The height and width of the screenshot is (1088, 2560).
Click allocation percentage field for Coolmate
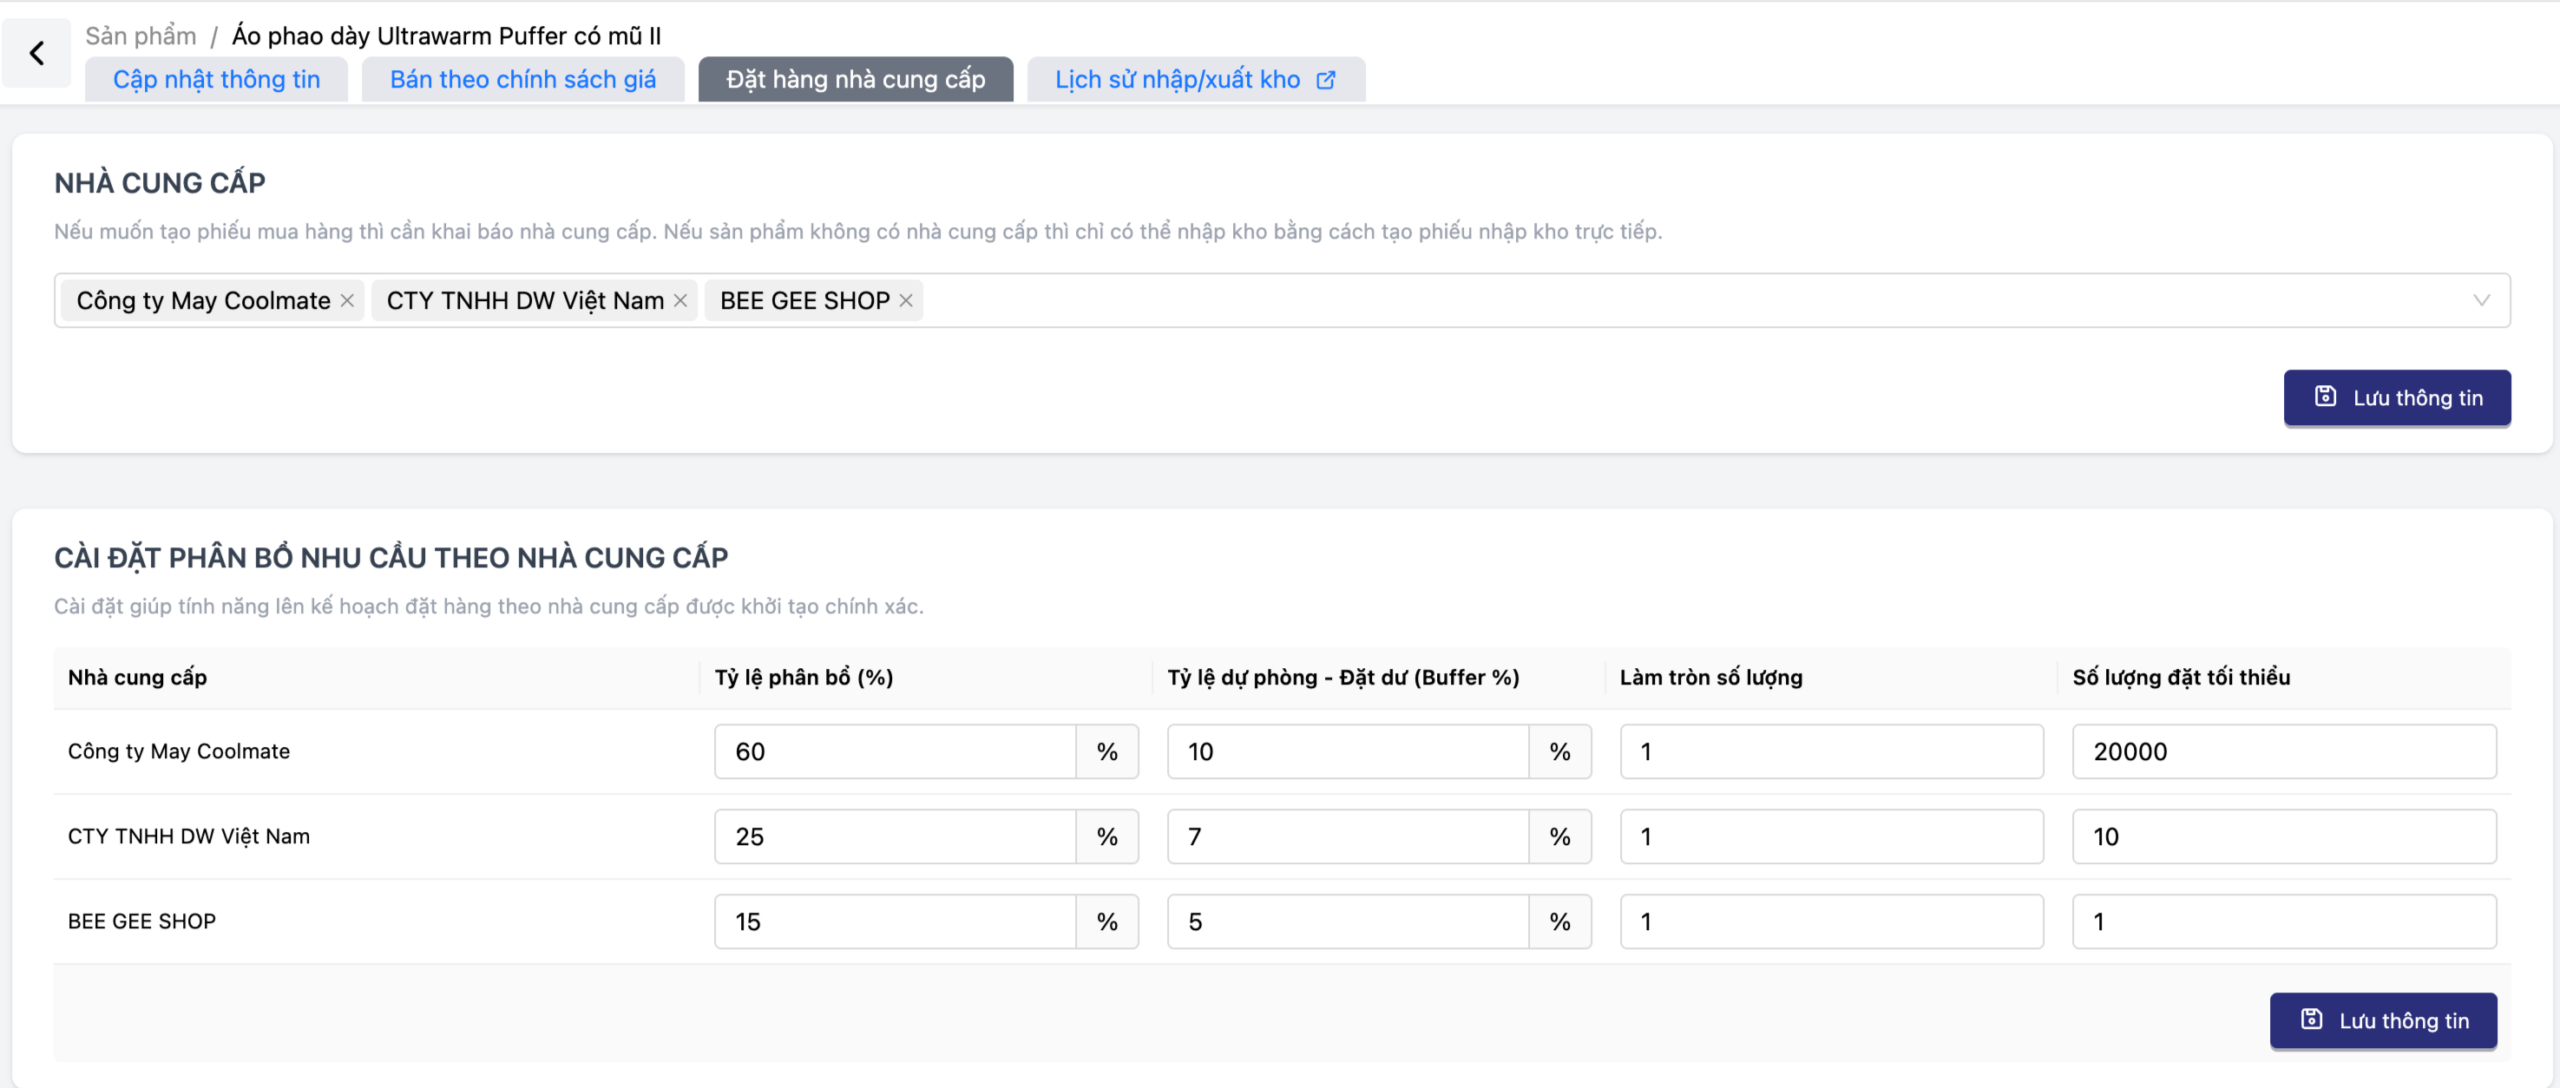(895, 752)
